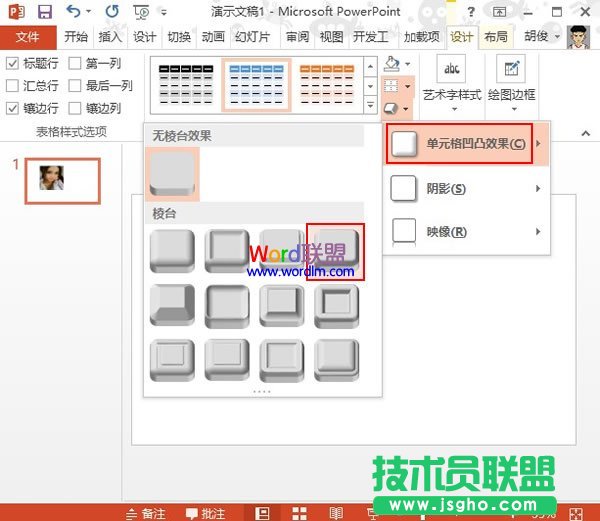The height and width of the screenshot is (521, 600).
Task: Select first bevel in second row
Action: tap(172, 305)
